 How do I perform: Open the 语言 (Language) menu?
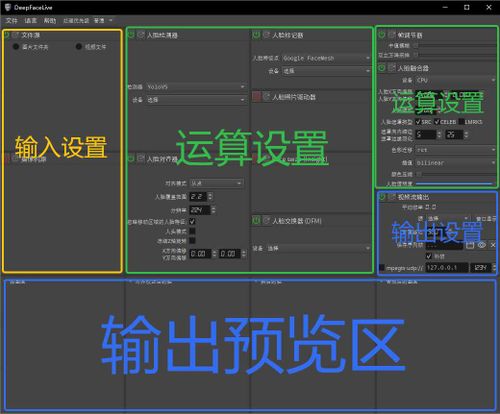[30, 21]
